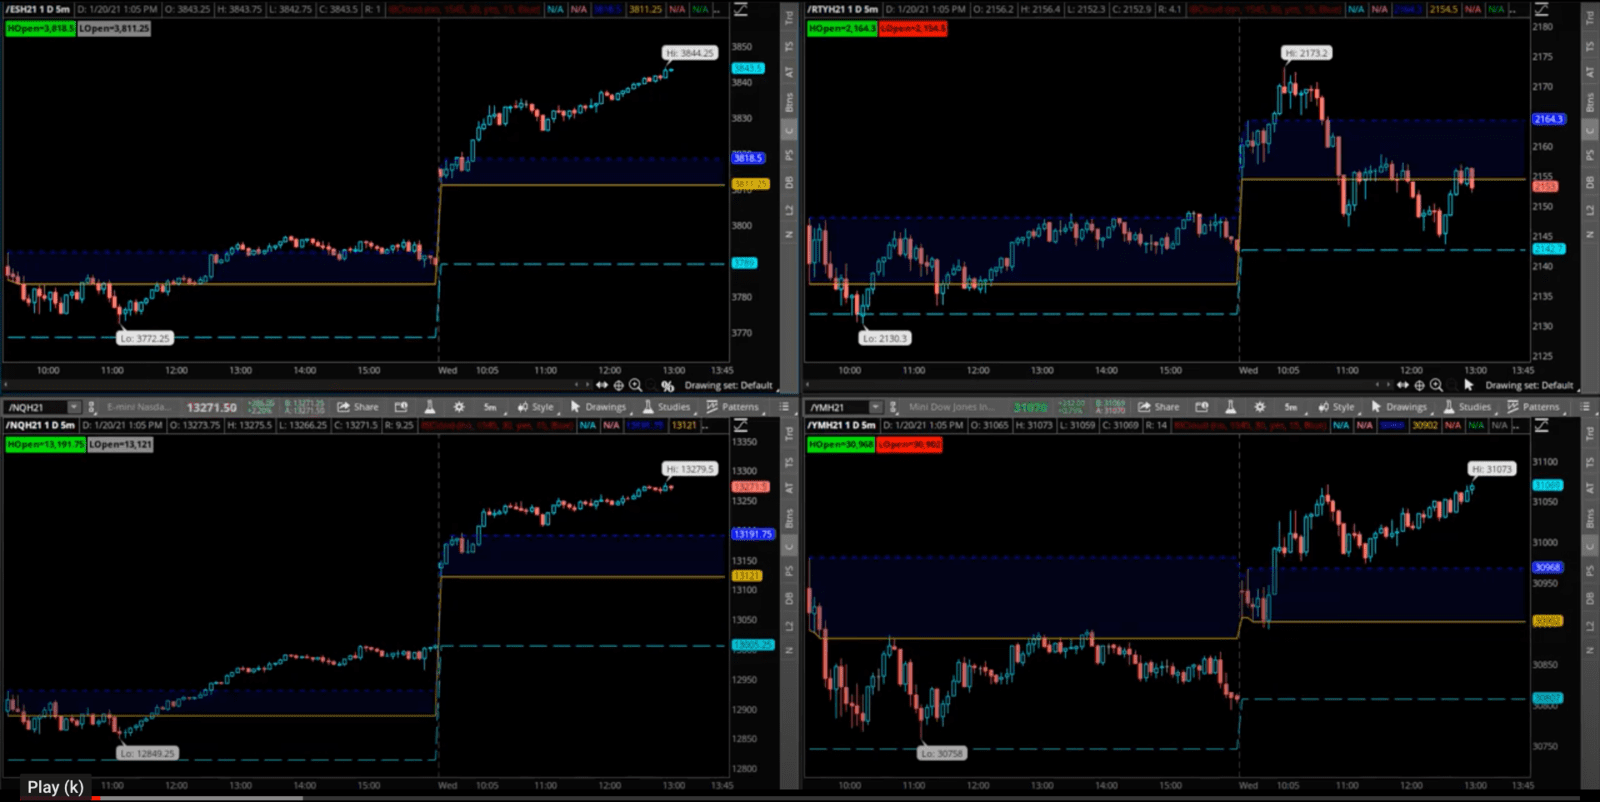Open the Studies menu on /NQH21 chart

tap(666, 407)
